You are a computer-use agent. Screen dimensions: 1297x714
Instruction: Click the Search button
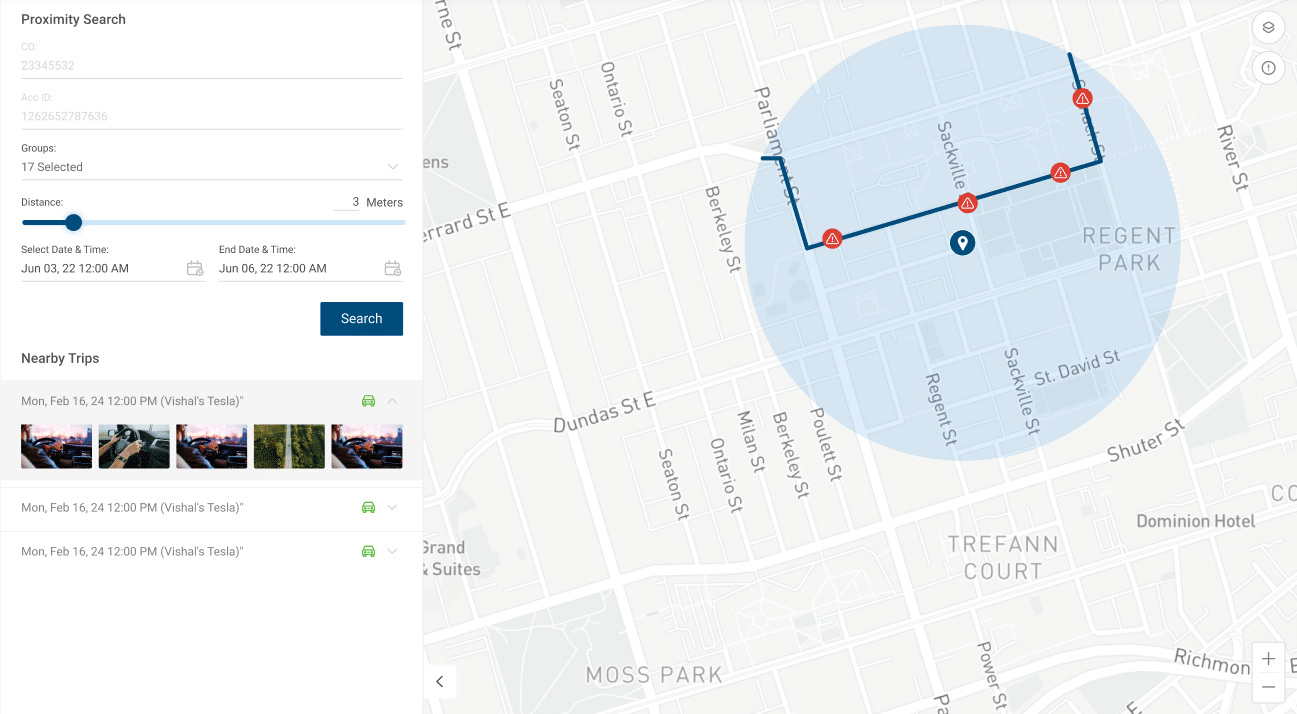coord(361,319)
